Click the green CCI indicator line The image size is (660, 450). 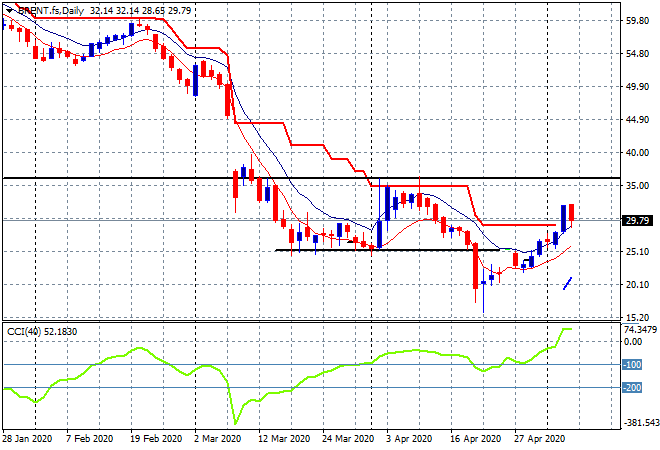(287, 376)
